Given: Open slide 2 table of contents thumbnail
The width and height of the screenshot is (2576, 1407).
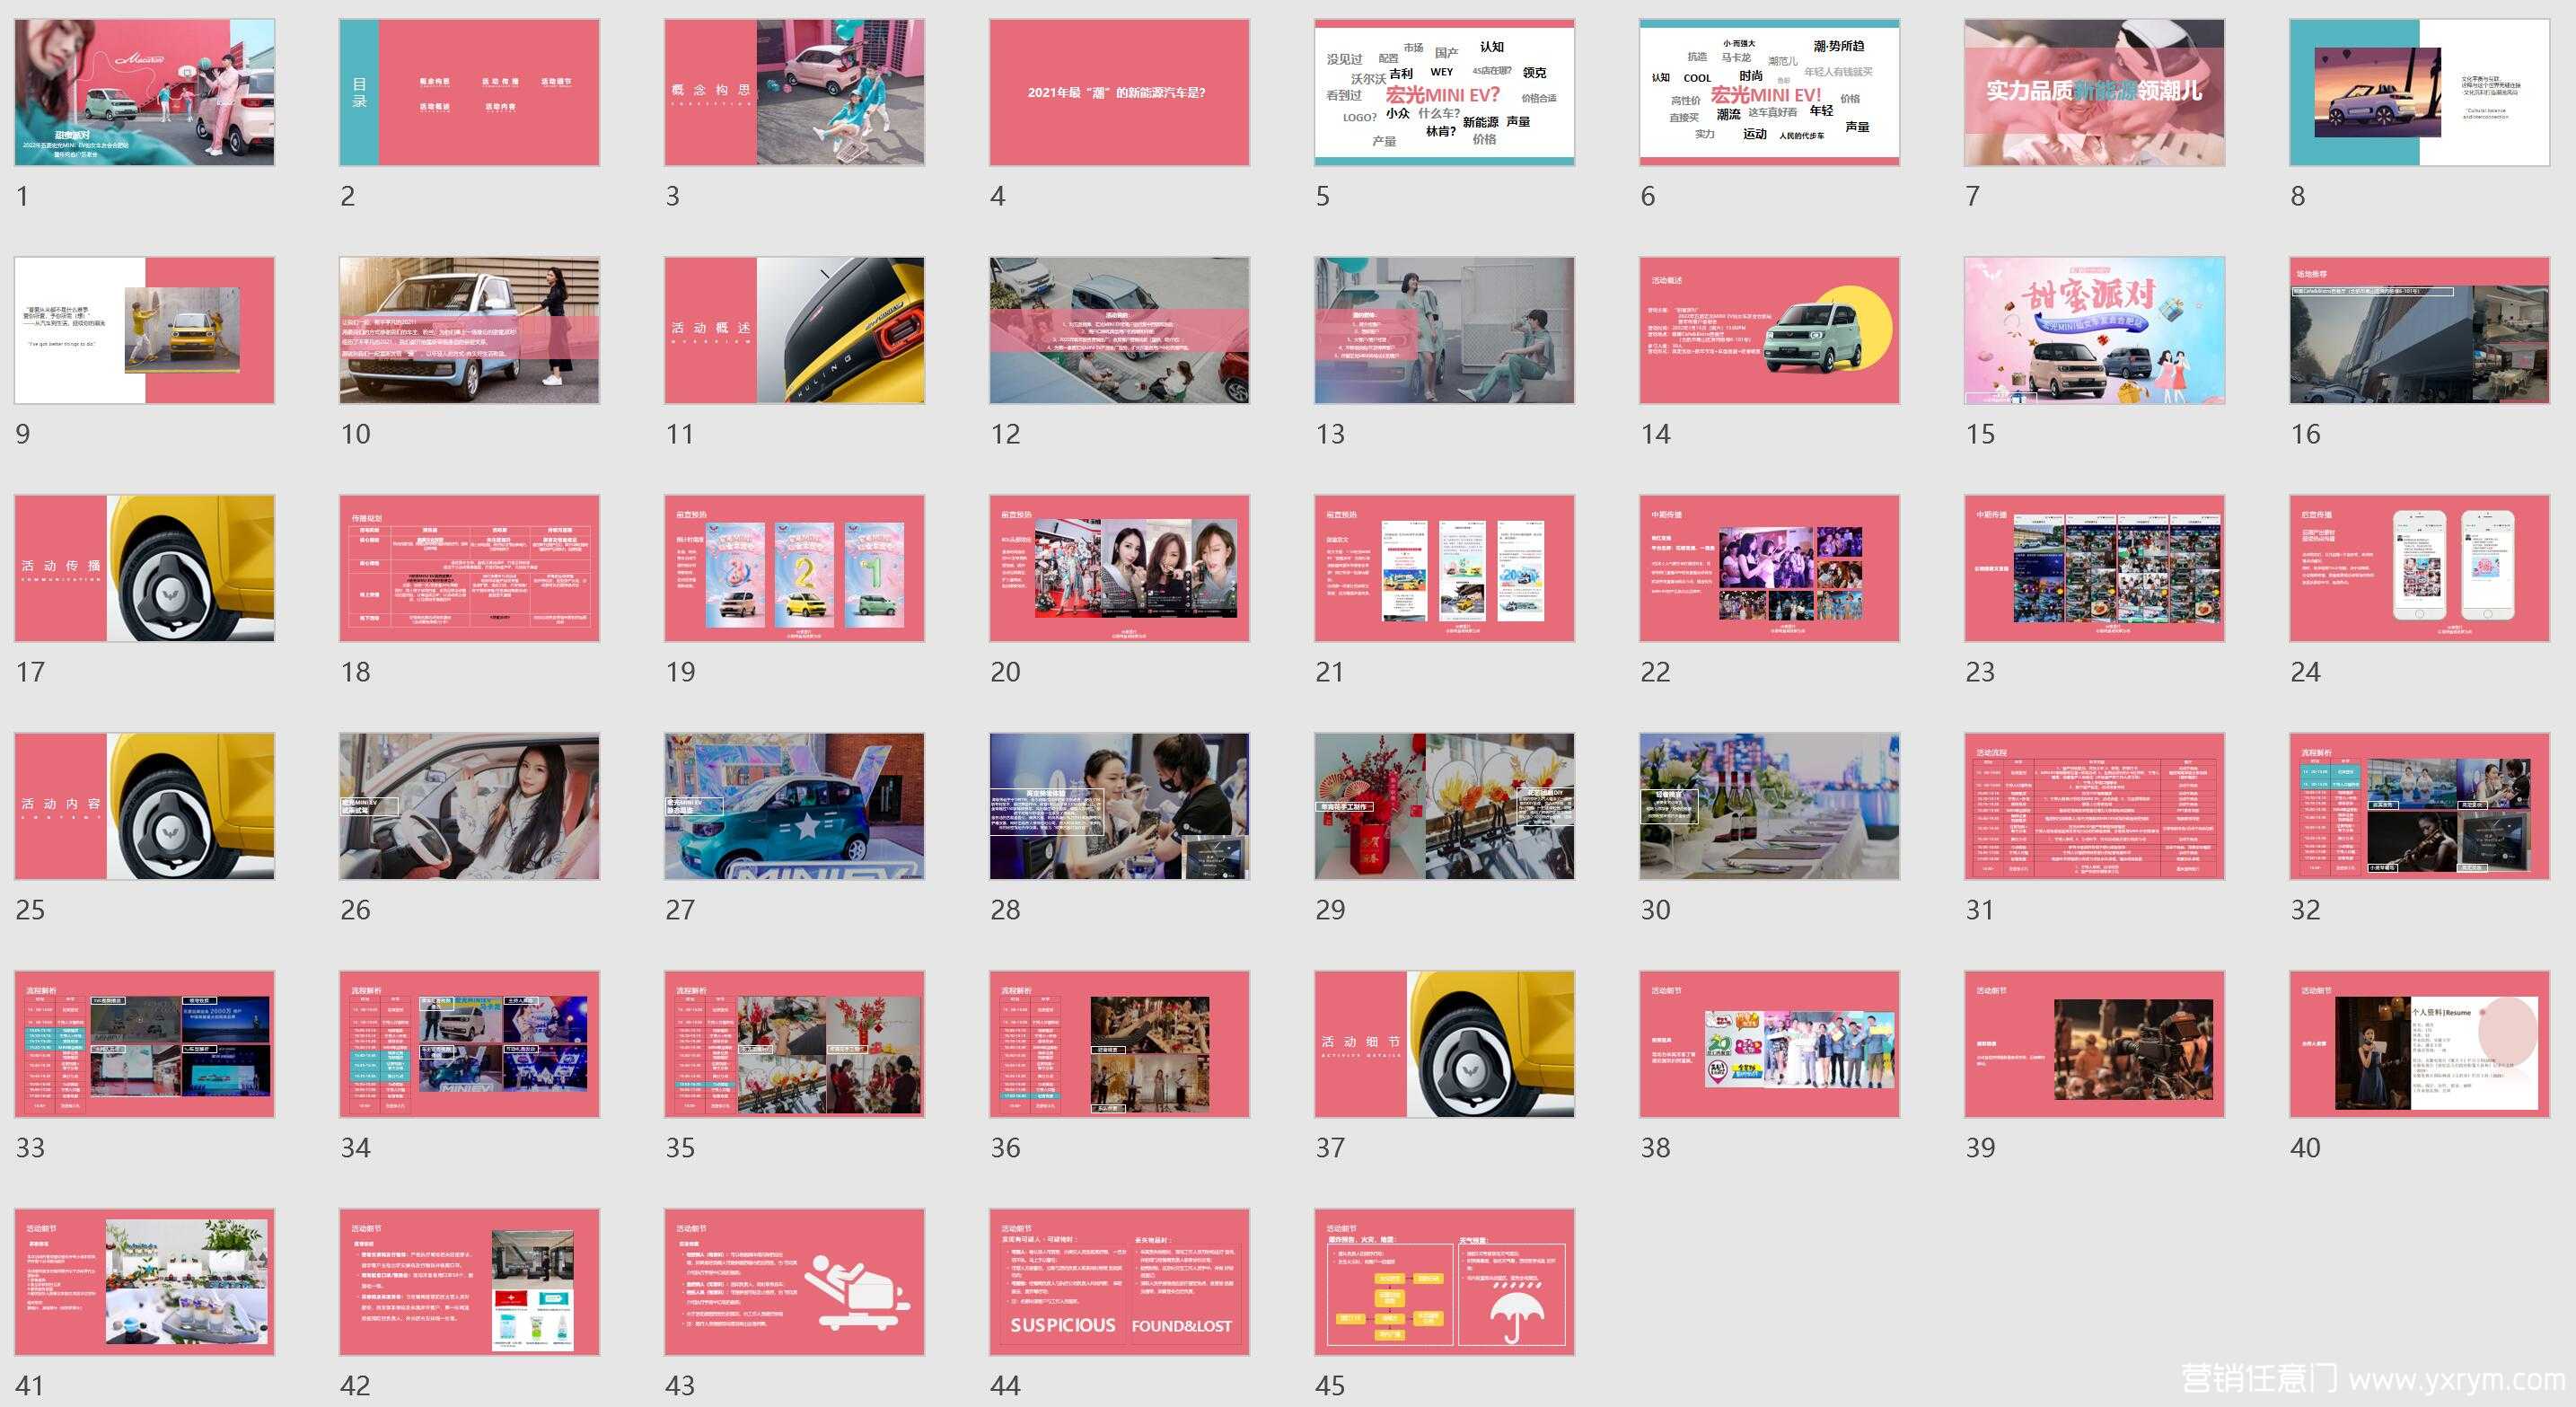Looking at the screenshot, I should tap(469, 92).
